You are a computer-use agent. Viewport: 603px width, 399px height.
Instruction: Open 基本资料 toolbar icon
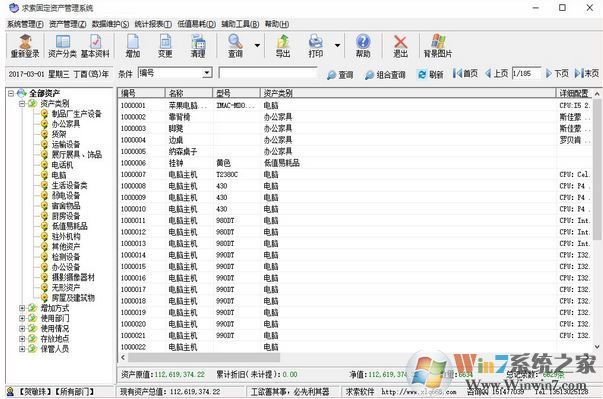pyautogui.click(x=95, y=46)
